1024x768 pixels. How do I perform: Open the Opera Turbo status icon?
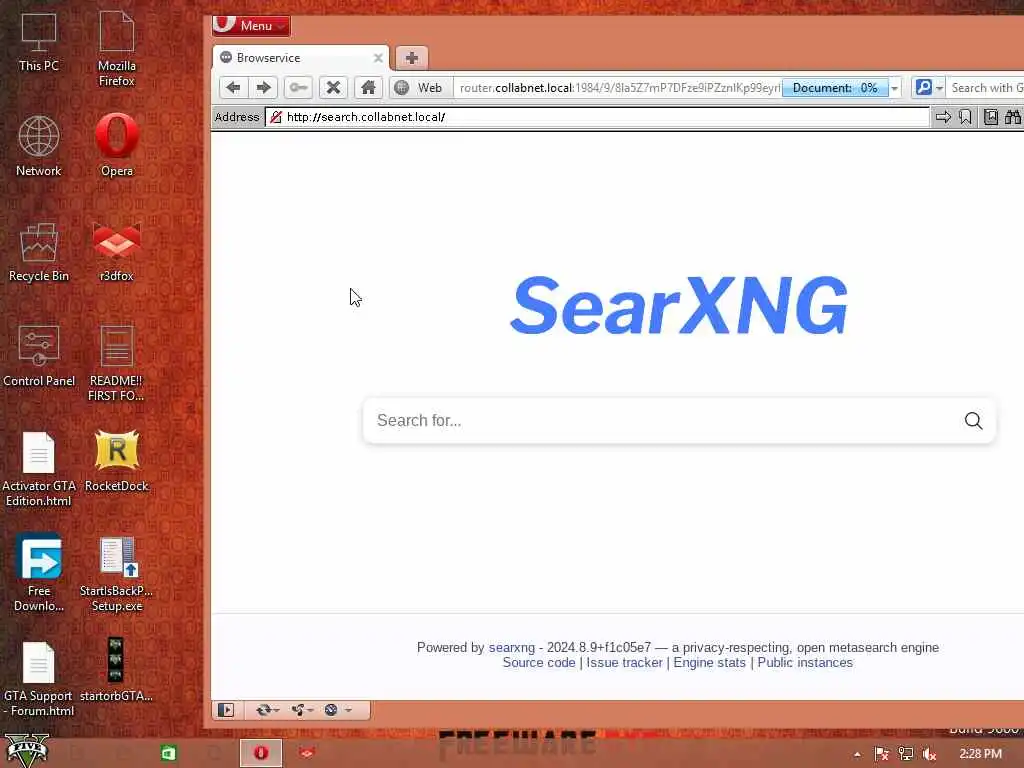point(331,710)
